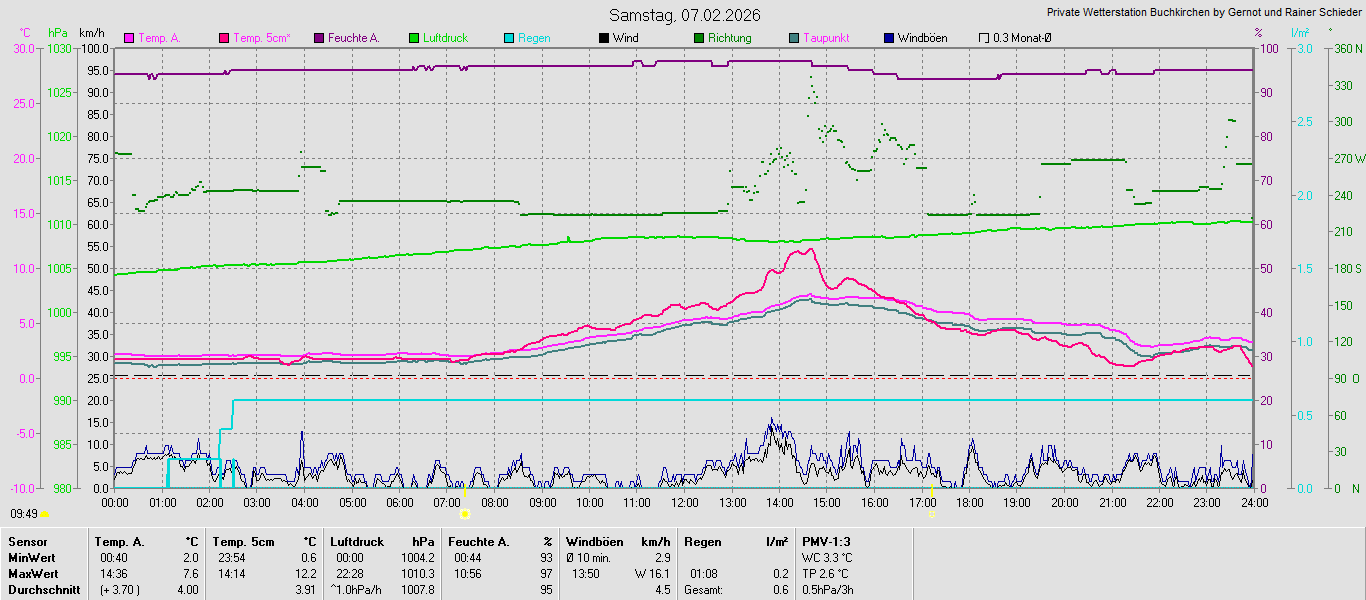Click the cyan Regen legend square
1366x600 pixels.
coord(509,38)
